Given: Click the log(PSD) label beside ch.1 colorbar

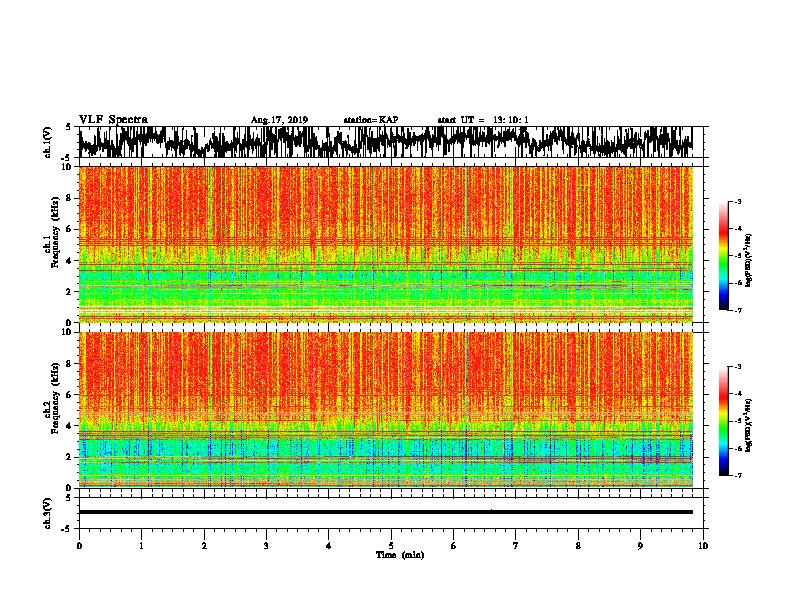Looking at the screenshot, I should click(749, 261).
